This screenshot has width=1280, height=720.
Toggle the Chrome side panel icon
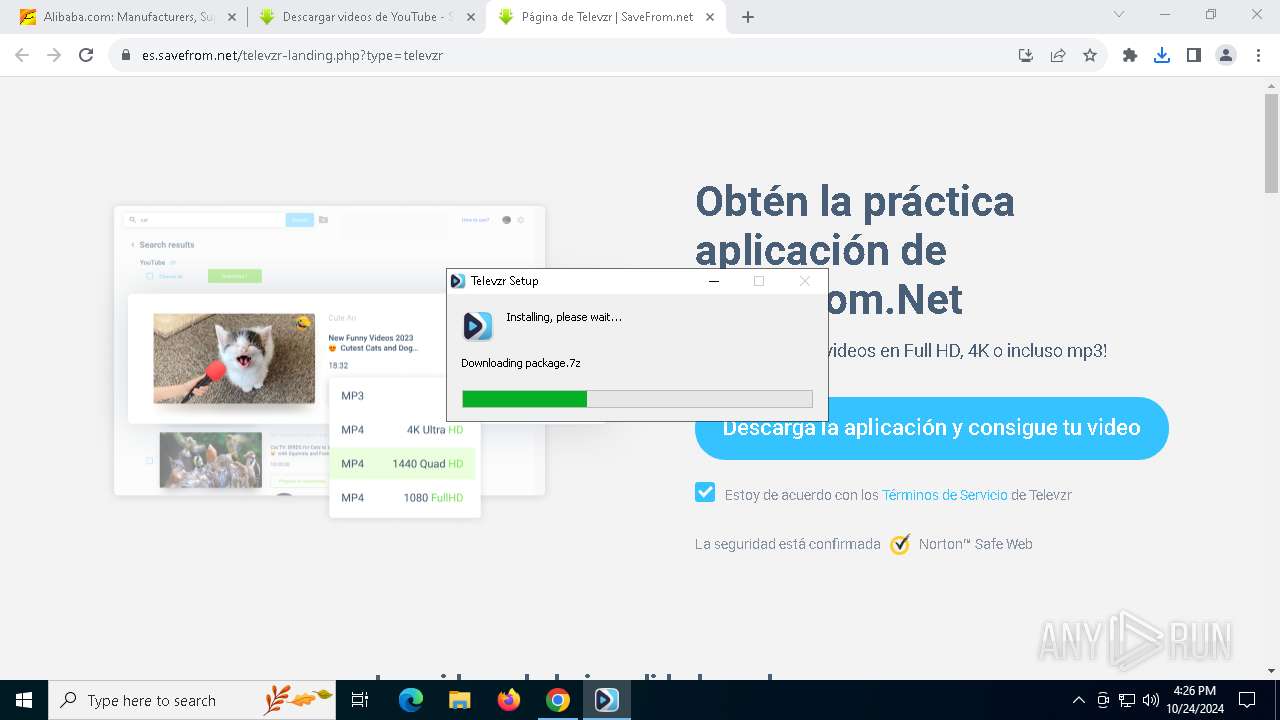coord(1194,55)
